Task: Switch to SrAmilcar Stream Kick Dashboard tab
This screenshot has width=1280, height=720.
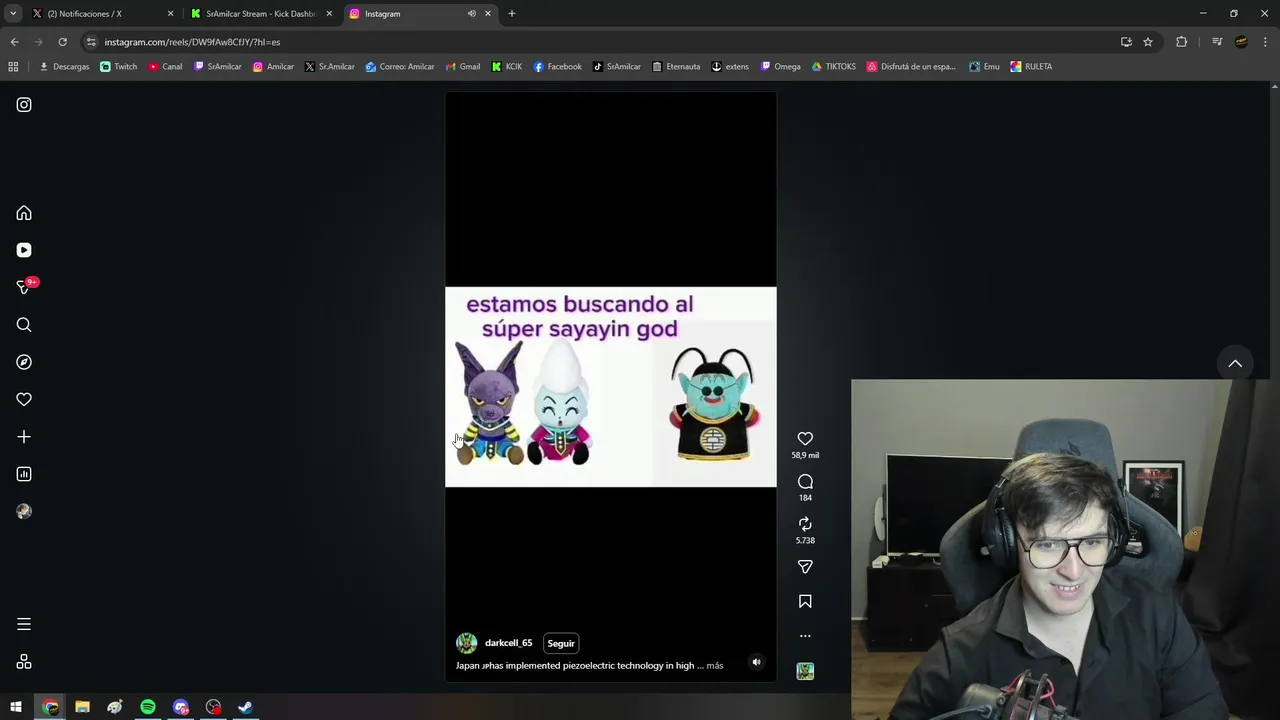Action: [260, 14]
